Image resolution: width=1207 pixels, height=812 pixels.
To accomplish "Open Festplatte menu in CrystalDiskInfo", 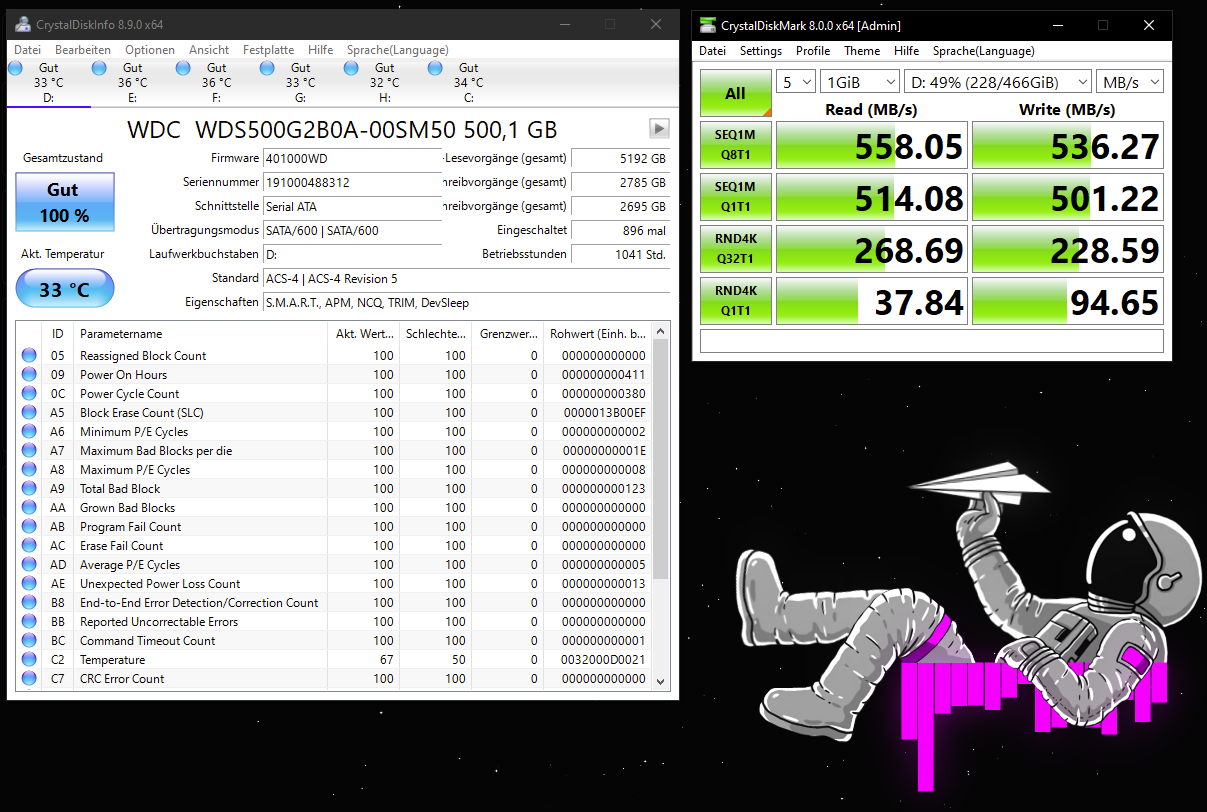I will [268, 50].
